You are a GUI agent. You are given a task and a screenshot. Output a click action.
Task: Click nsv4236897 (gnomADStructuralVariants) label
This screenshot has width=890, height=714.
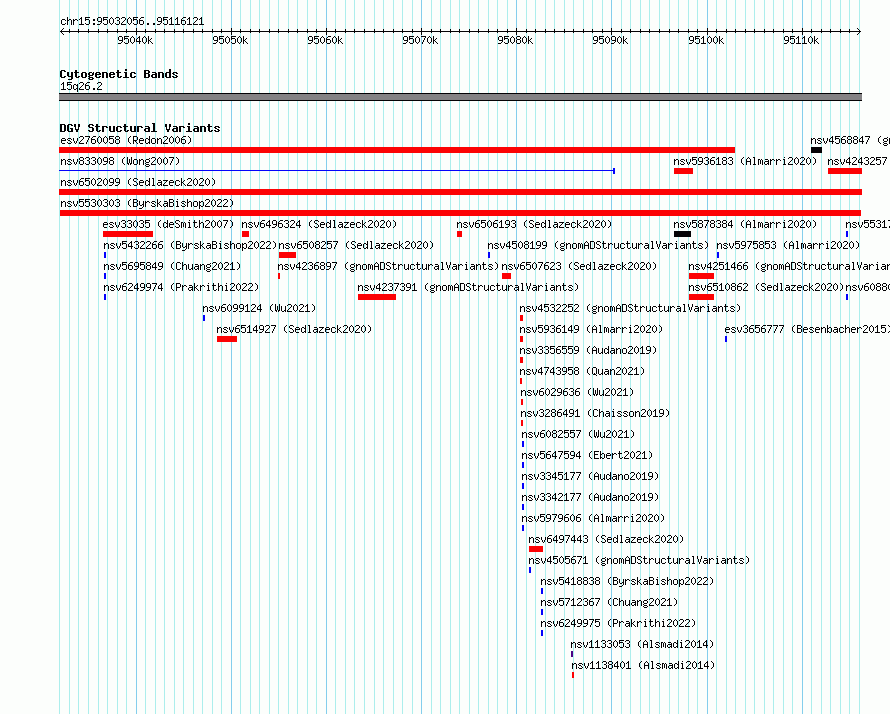pos(388,266)
